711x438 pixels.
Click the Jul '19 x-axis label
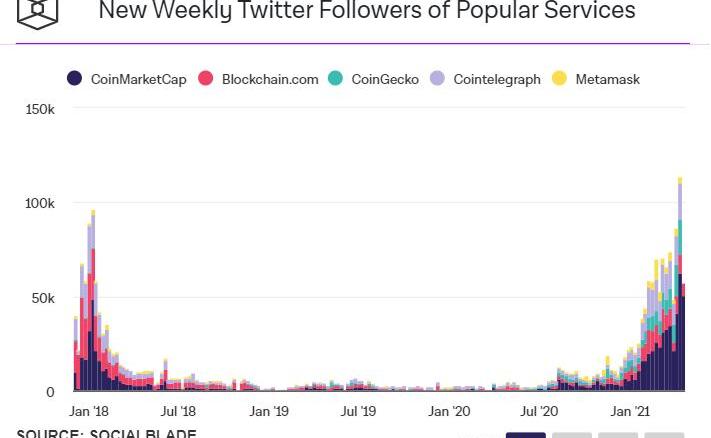pos(358,411)
